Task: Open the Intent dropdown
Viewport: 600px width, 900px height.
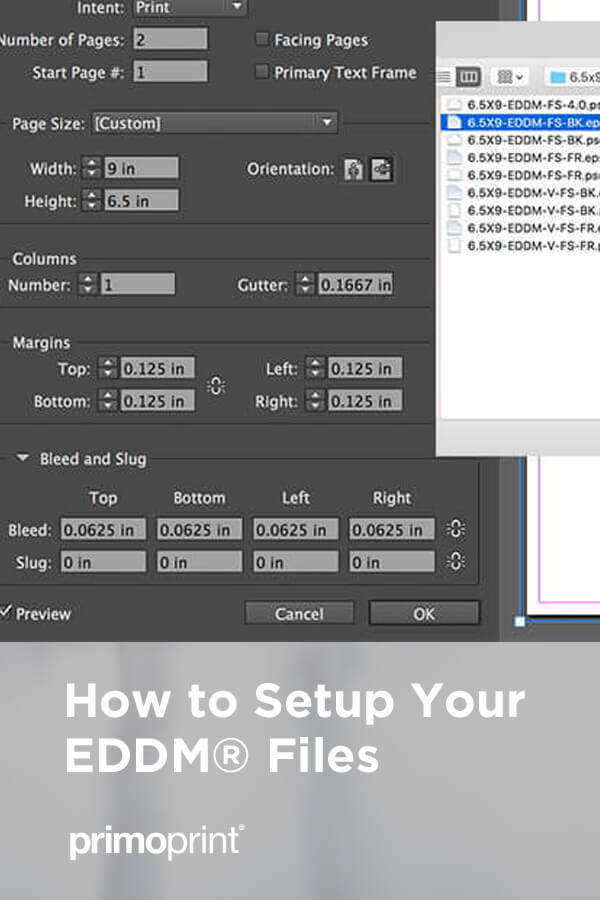Action: [190, 7]
